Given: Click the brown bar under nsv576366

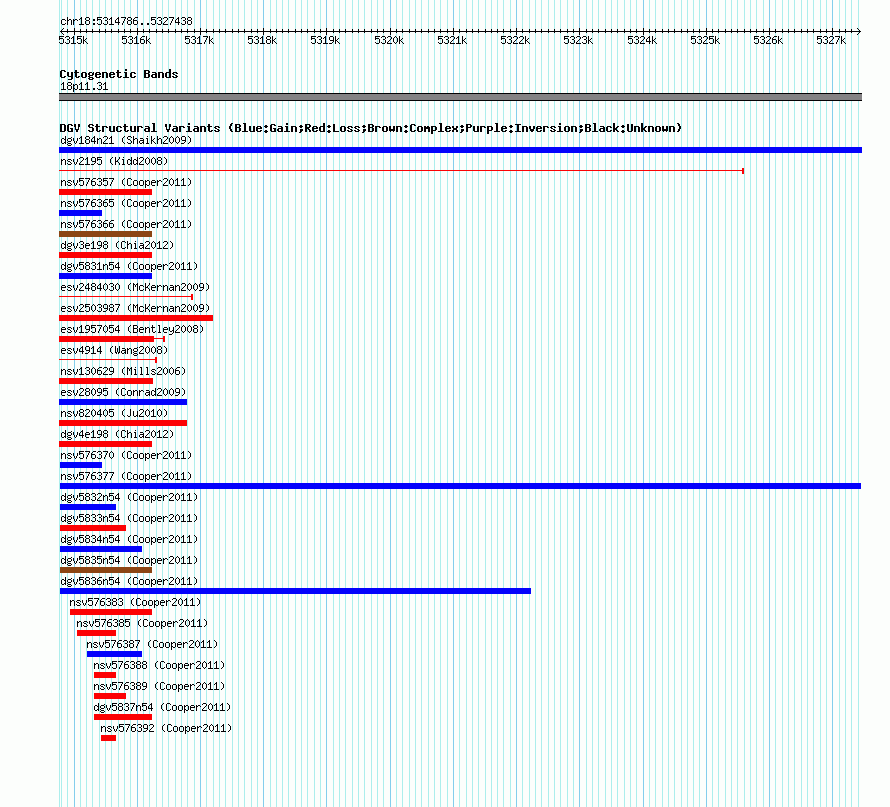Looking at the screenshot, I should (106, 234).
